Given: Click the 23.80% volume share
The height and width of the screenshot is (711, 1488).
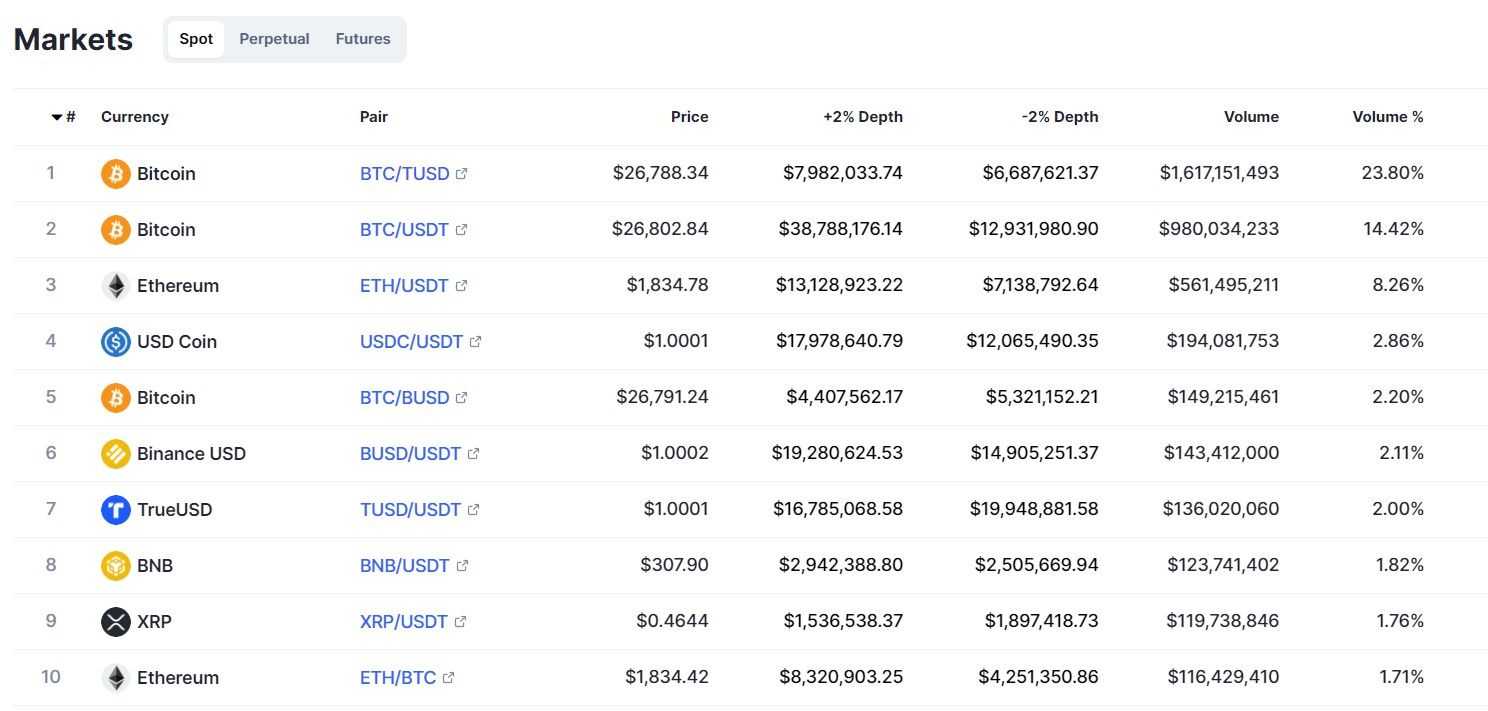Looking at the screenshot, I should tap(1393, 173).
